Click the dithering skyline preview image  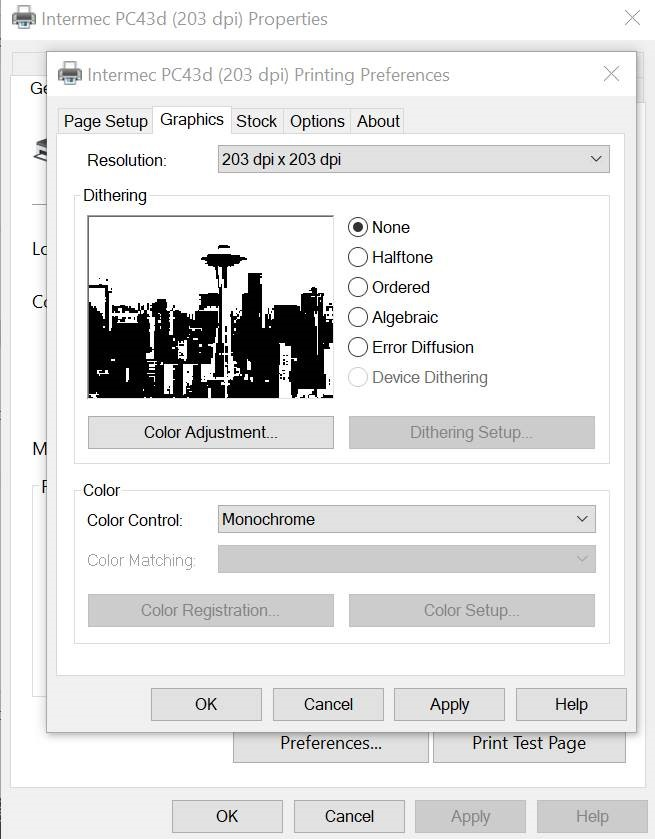click(210, 307)
